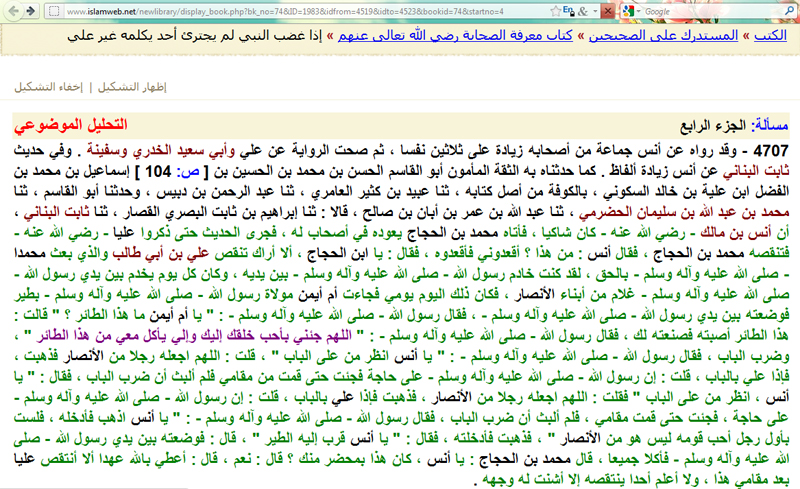Image resolution: width=800 pixels, height=489 pixels.
Task: Open كتاب معرفة الصحابة breadcrumb link
Action: click(455, 35)
